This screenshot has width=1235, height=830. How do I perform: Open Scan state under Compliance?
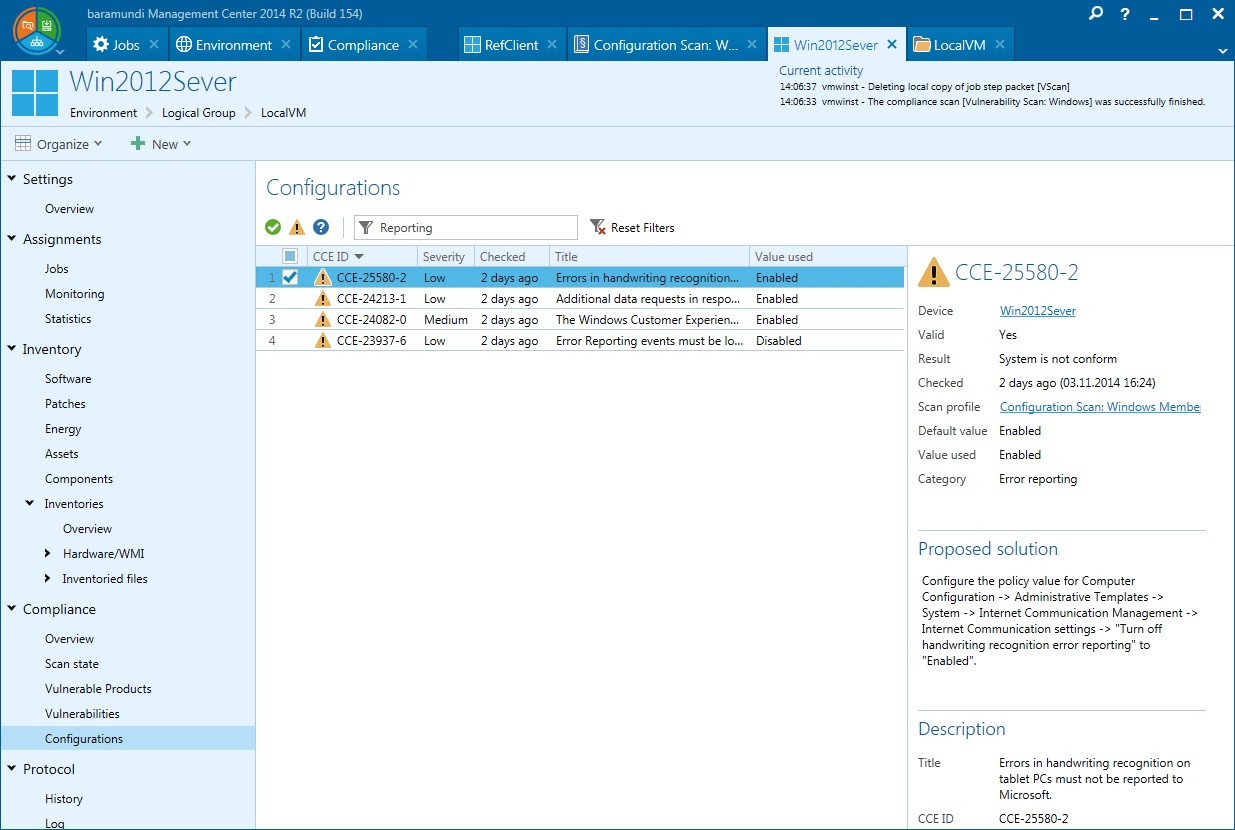point(72,664)
